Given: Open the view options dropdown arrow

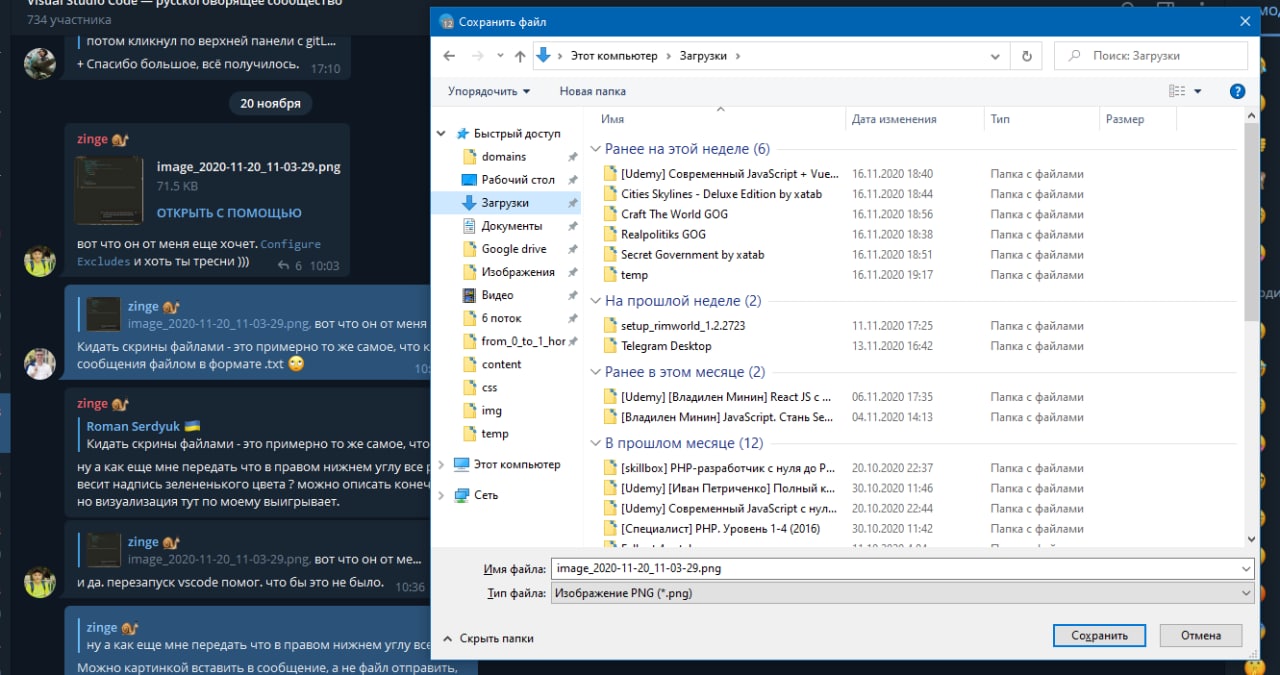Looking at the screenshot, I should (x=1198, y=91).
